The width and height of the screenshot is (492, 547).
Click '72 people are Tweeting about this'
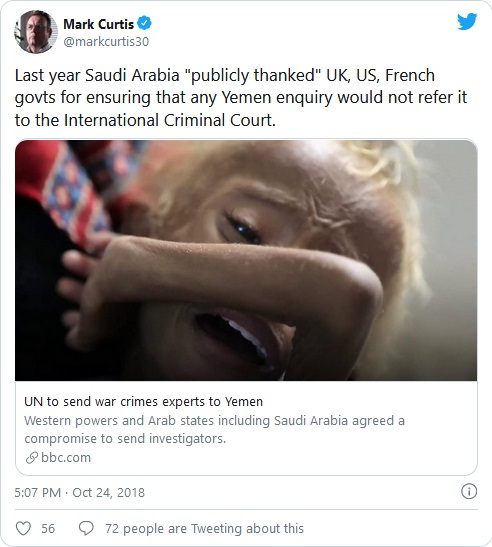[x=204, y=529]
